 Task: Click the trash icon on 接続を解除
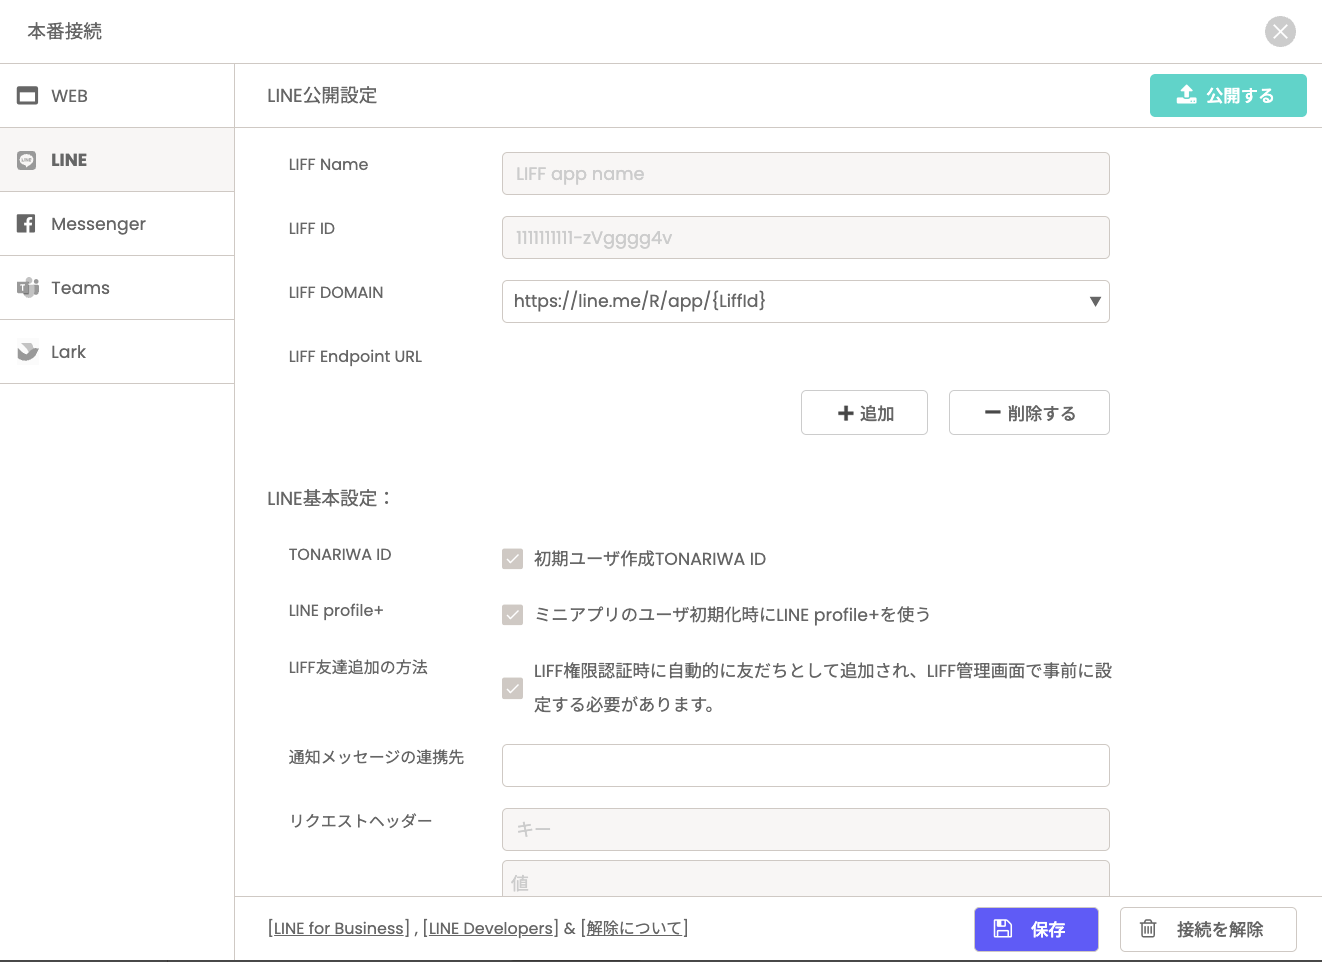pos(1148,929)
